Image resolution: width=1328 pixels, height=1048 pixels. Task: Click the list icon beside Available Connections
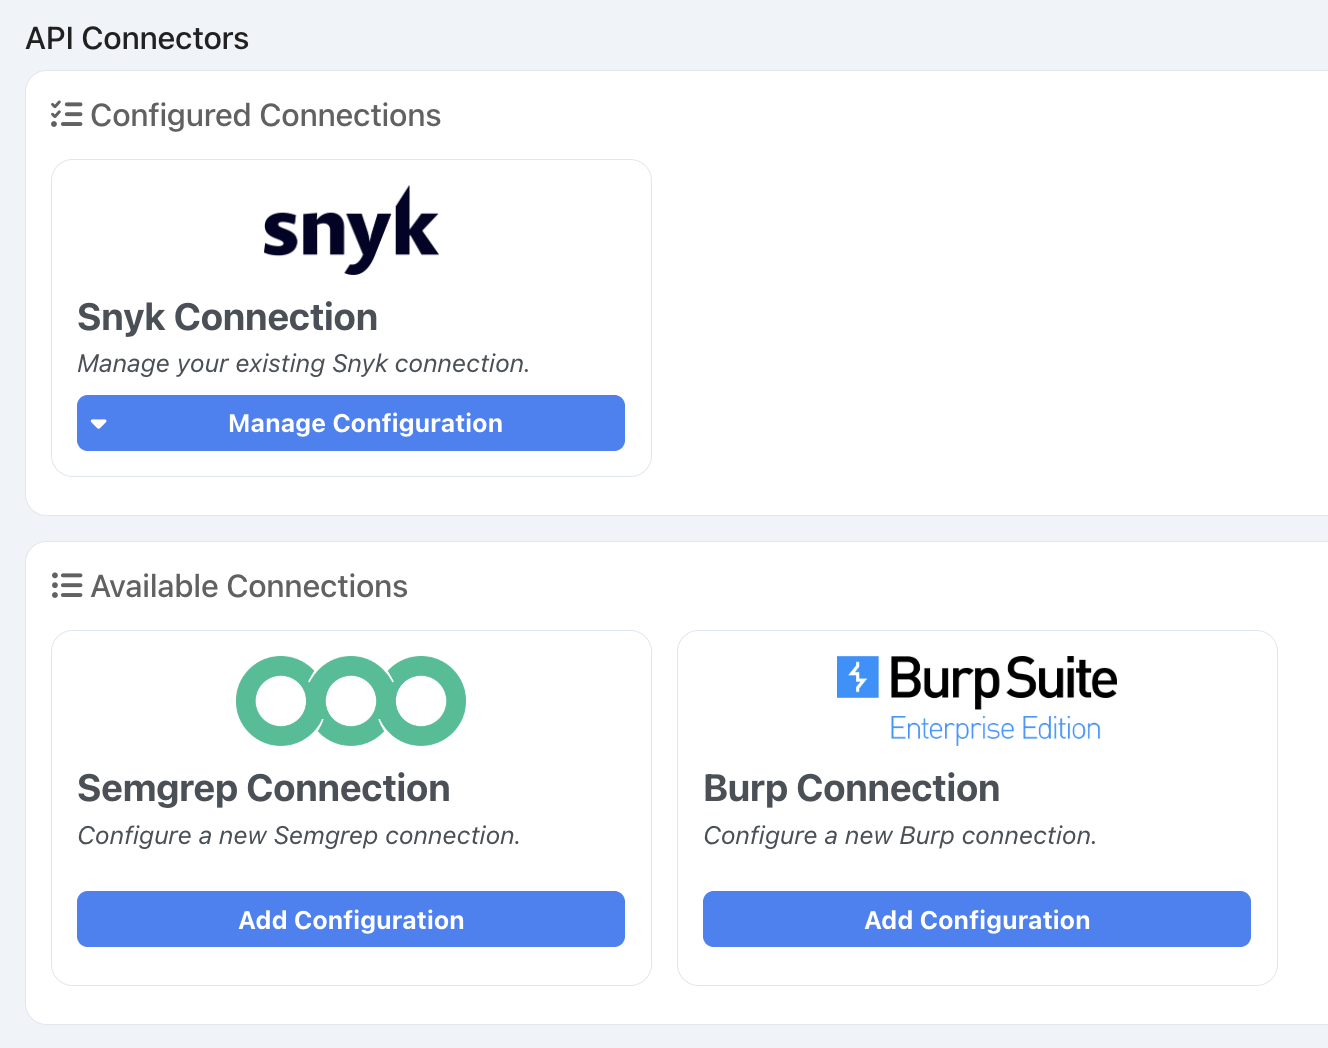66,586
